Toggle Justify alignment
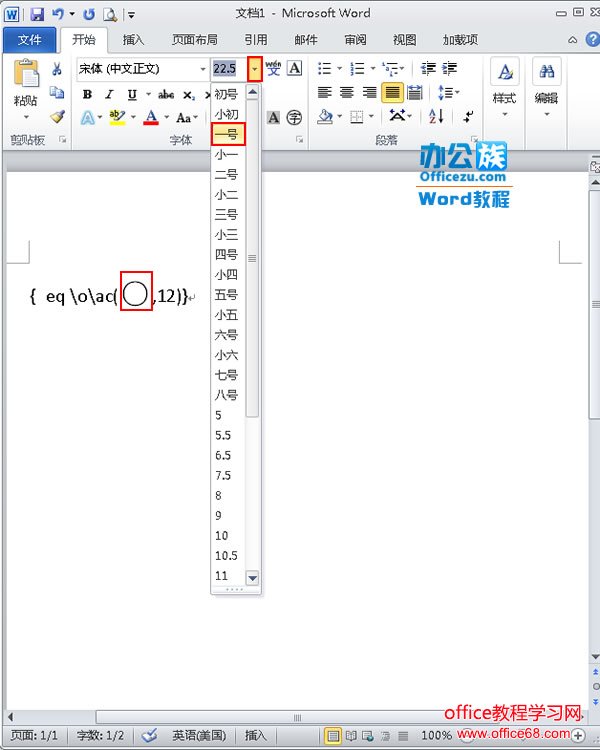This screenshot has width=600, height=750. tap(392, 92)
